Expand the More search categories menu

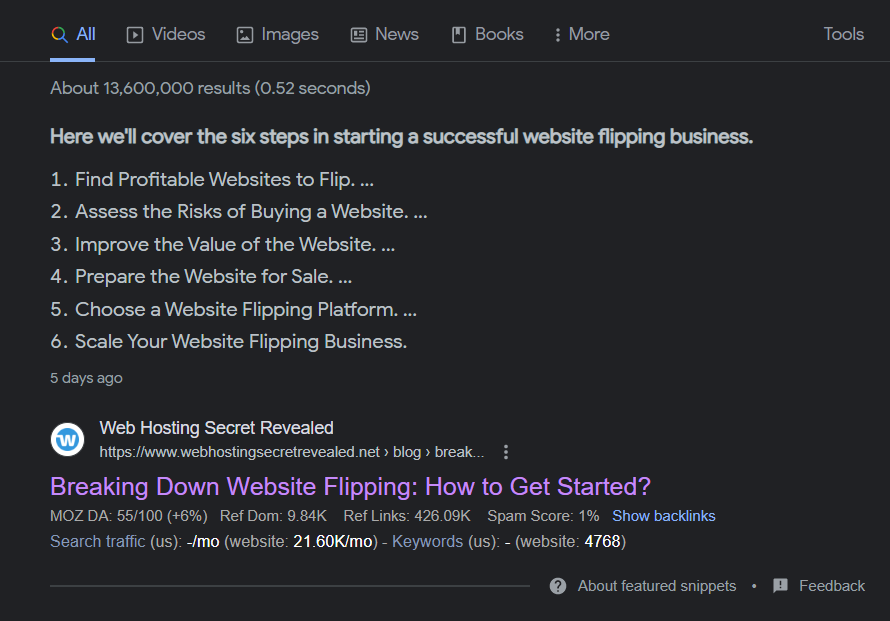(x=582, y=35)
